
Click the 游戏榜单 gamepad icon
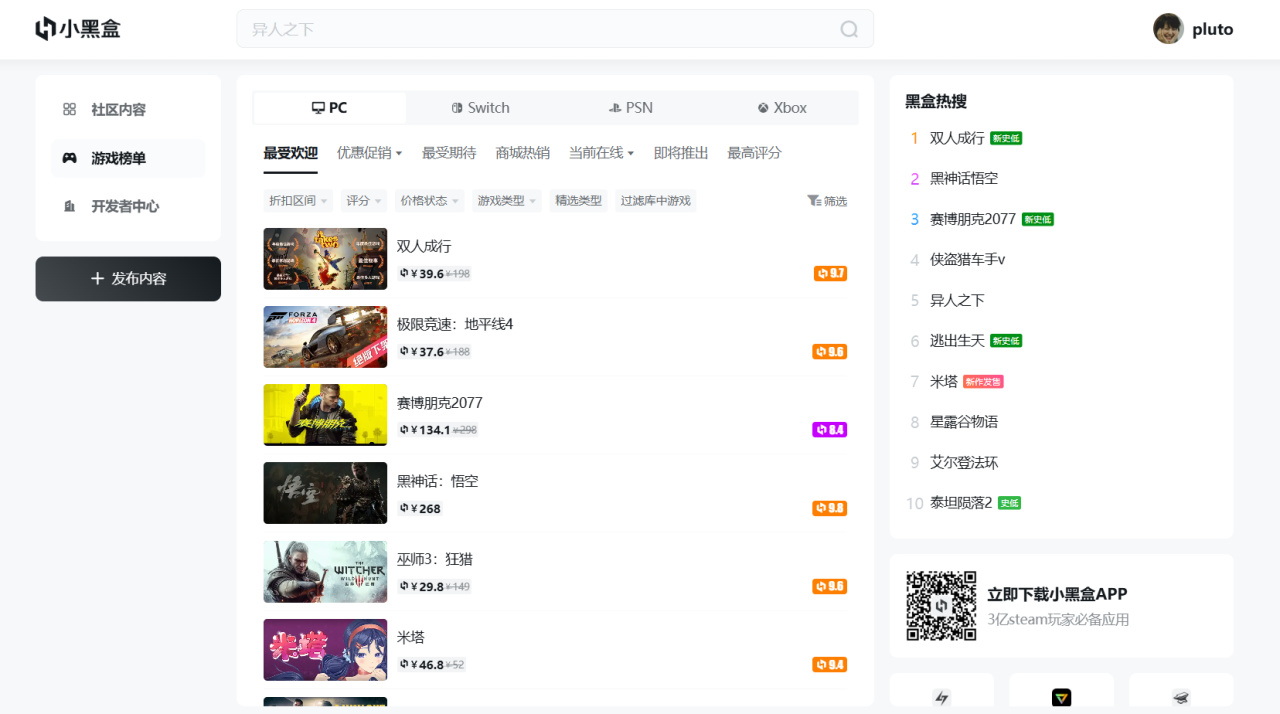click(69, 158)
